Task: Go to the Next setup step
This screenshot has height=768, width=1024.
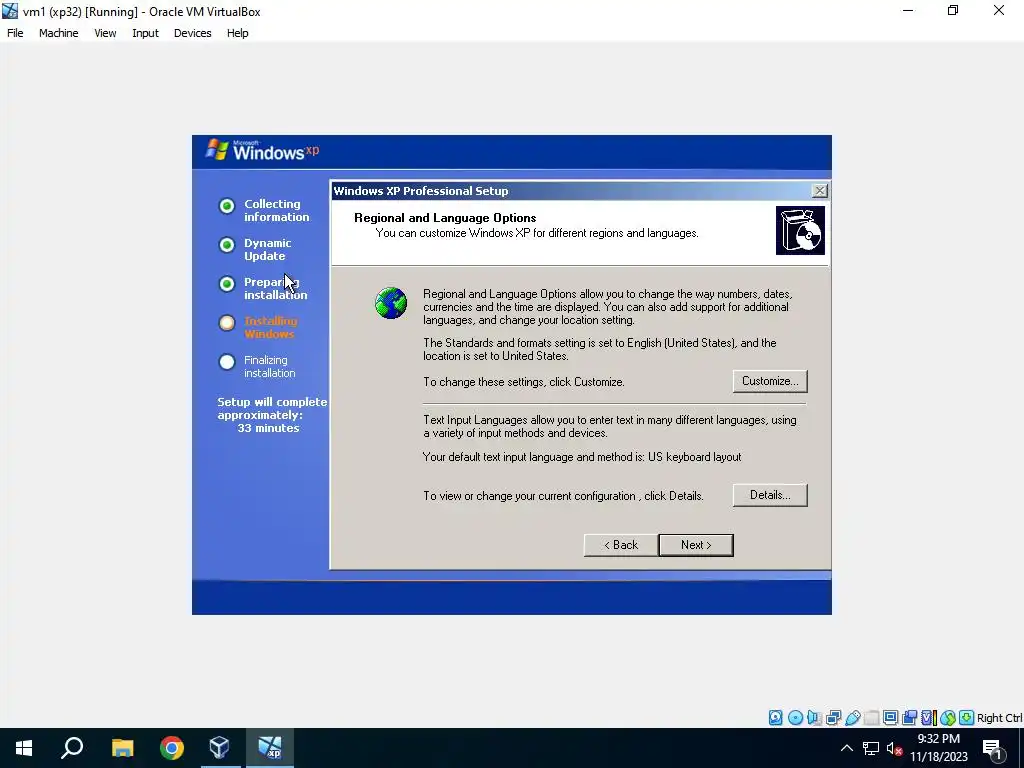Action: point(696,545)
